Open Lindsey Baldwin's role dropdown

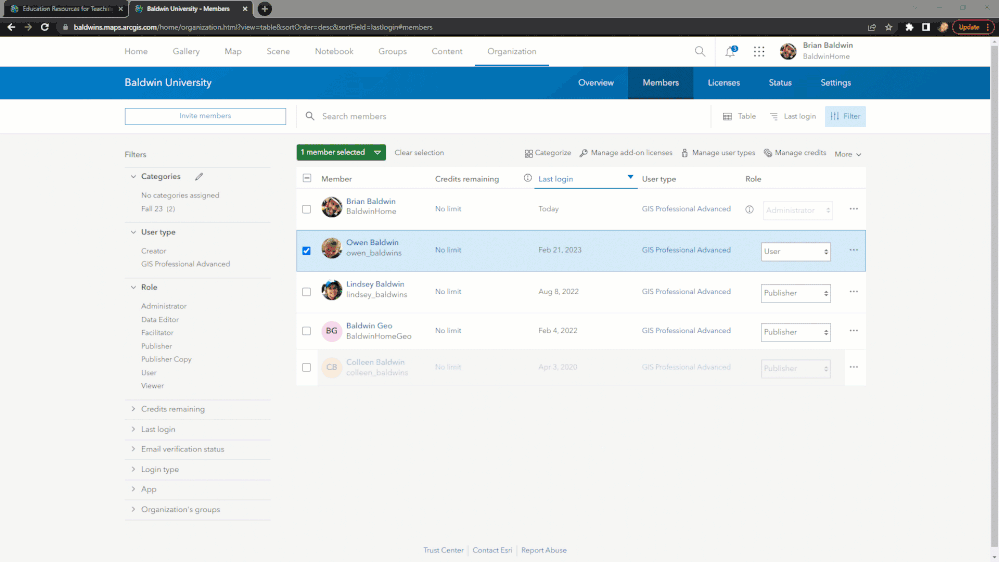[x=796, y=293]
